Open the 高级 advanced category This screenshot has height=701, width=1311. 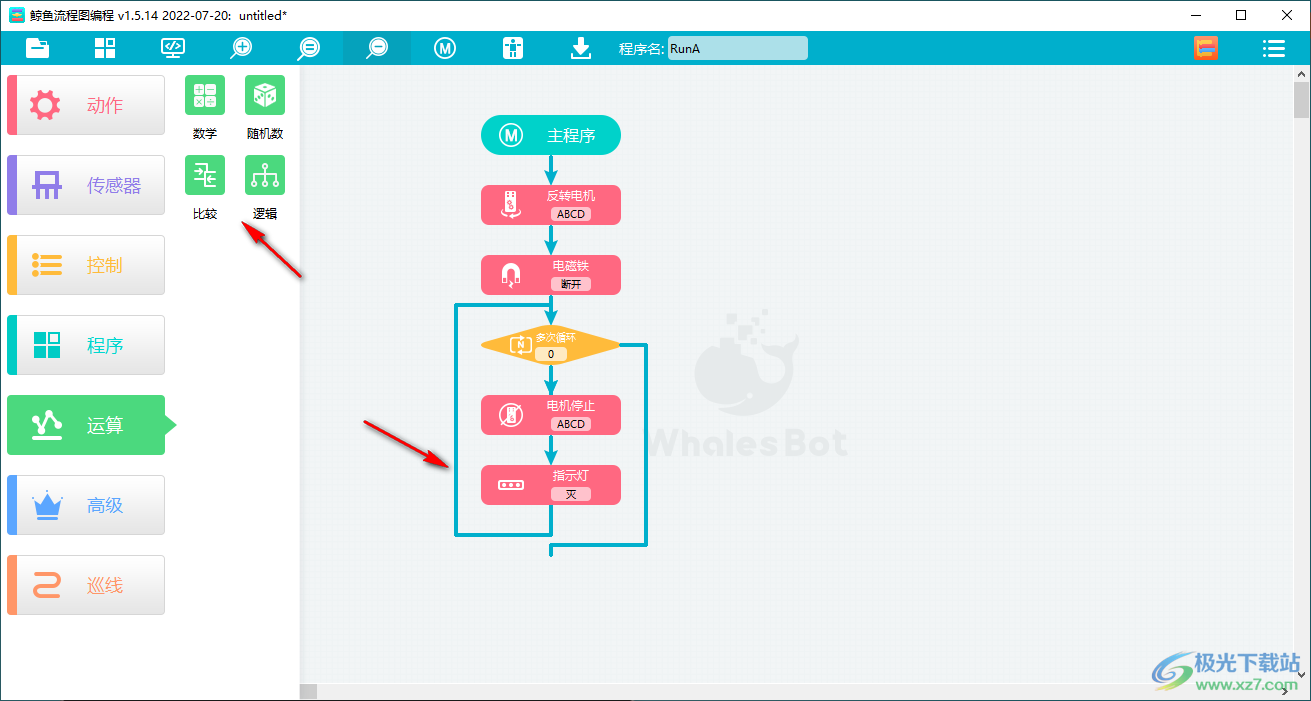tap(86, 505)
